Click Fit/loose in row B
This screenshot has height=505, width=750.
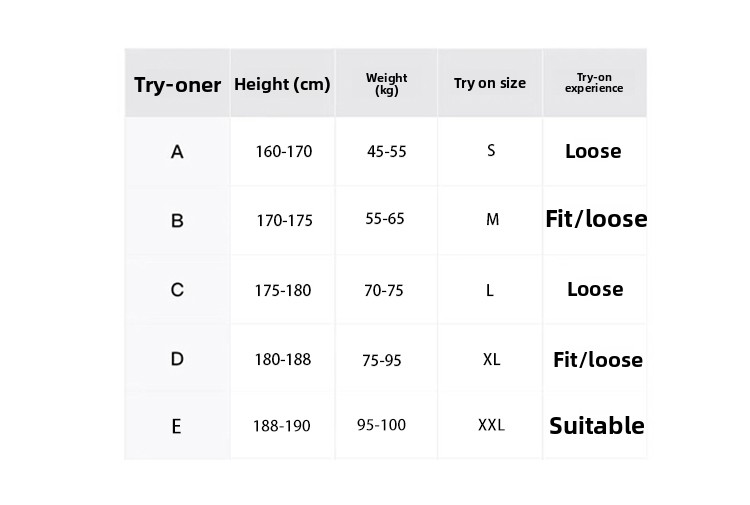coord(596,219)
